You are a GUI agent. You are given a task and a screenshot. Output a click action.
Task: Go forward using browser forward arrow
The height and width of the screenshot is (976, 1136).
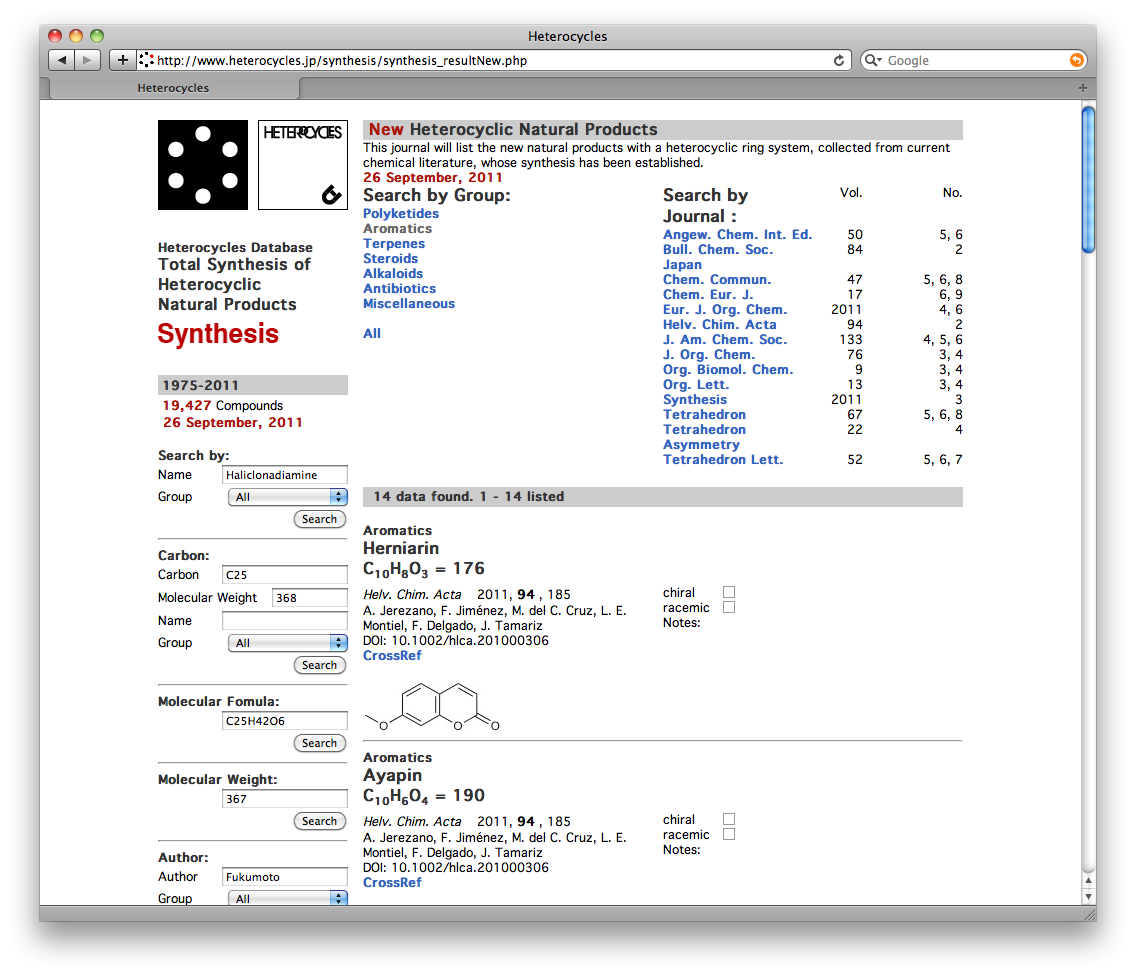click(88, 60)
